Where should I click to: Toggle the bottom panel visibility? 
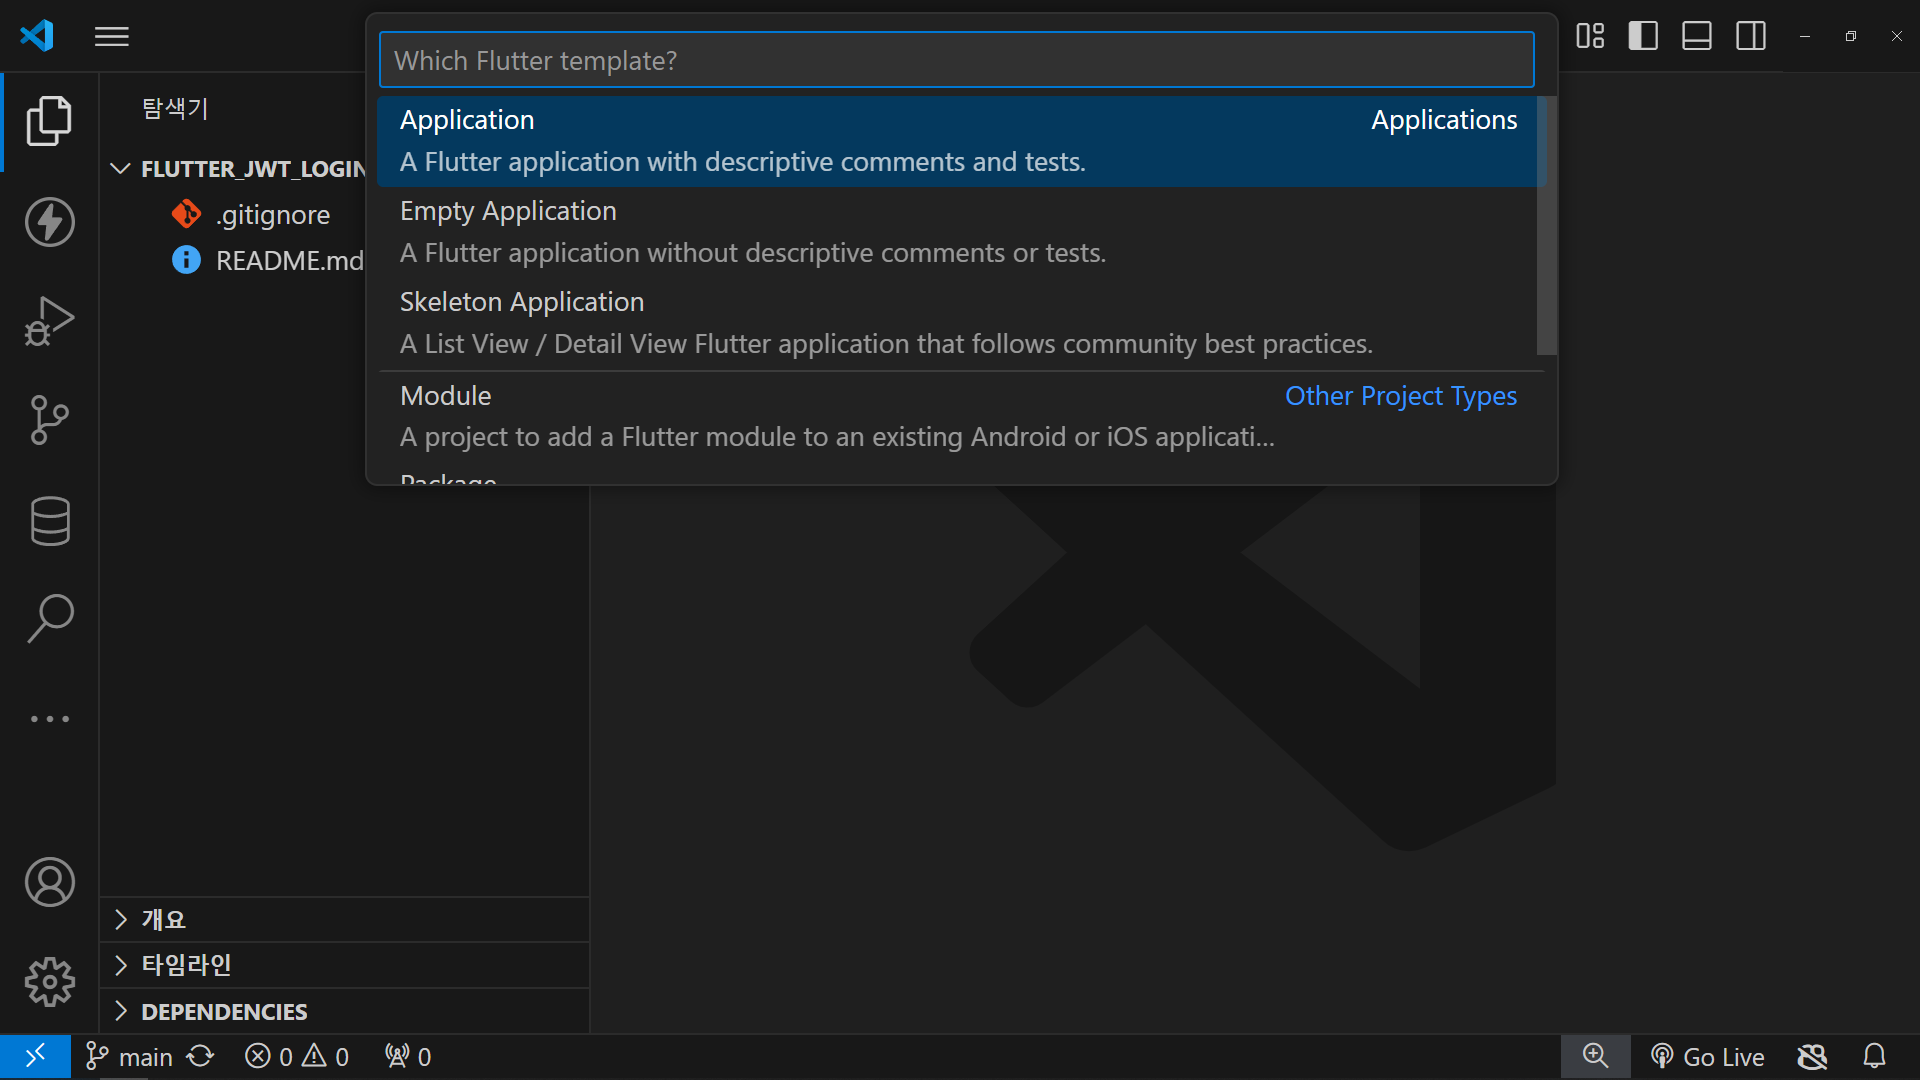[x=1697, y=36]
